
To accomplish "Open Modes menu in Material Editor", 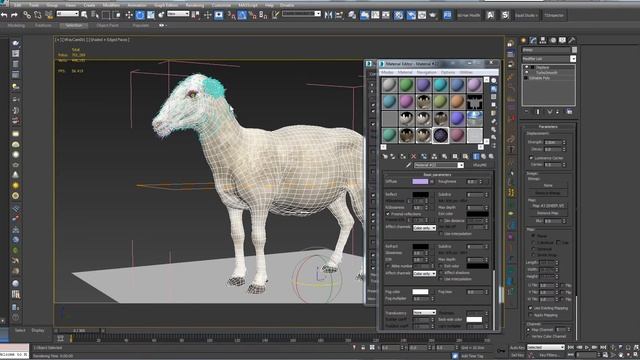I will tap(387, 72).
